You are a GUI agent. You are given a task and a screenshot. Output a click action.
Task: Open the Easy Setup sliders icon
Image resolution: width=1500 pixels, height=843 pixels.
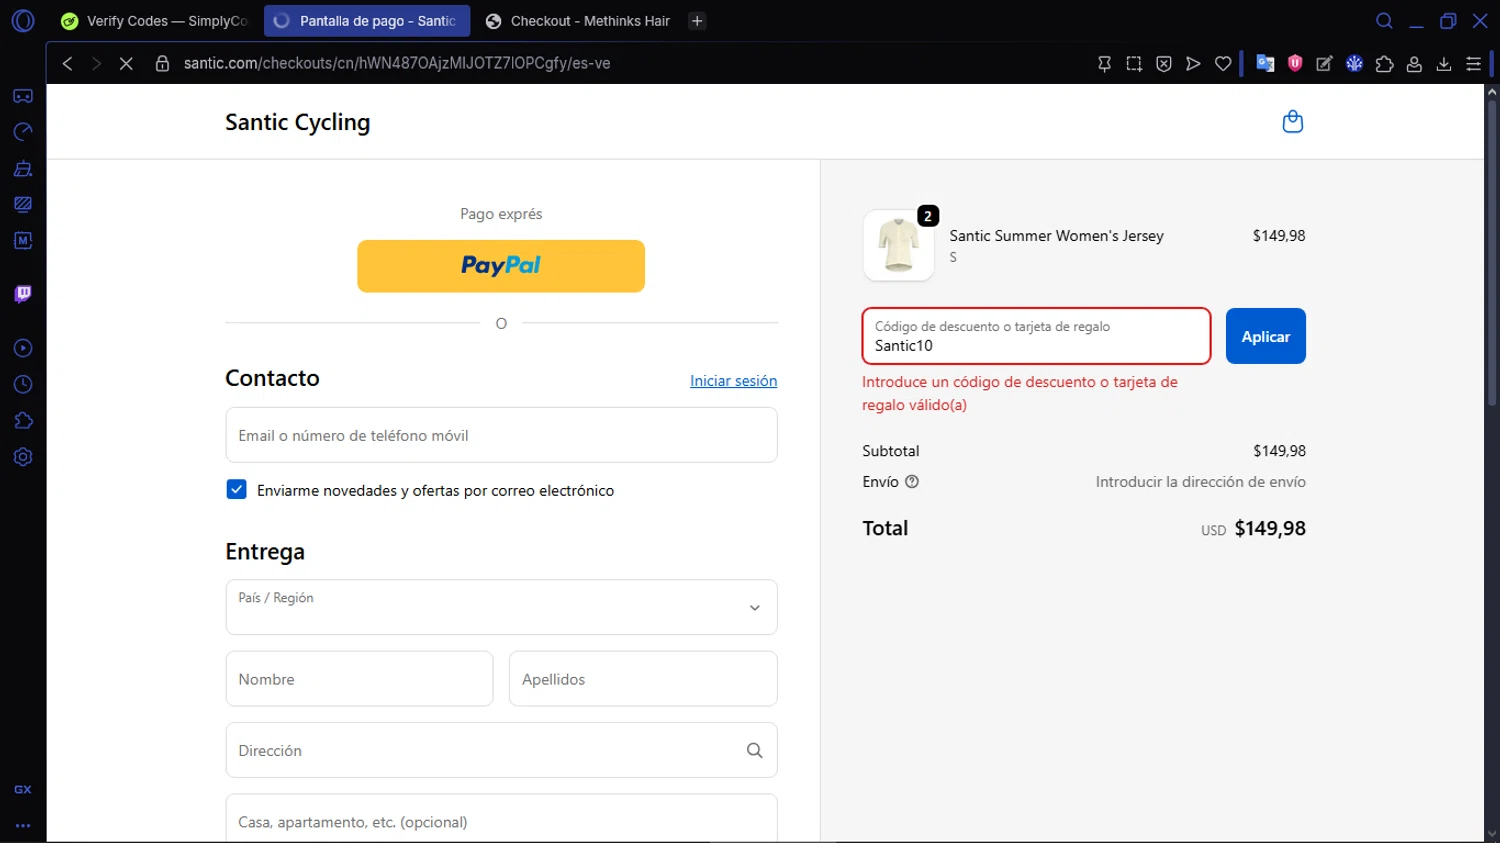tap(1474, 63)
